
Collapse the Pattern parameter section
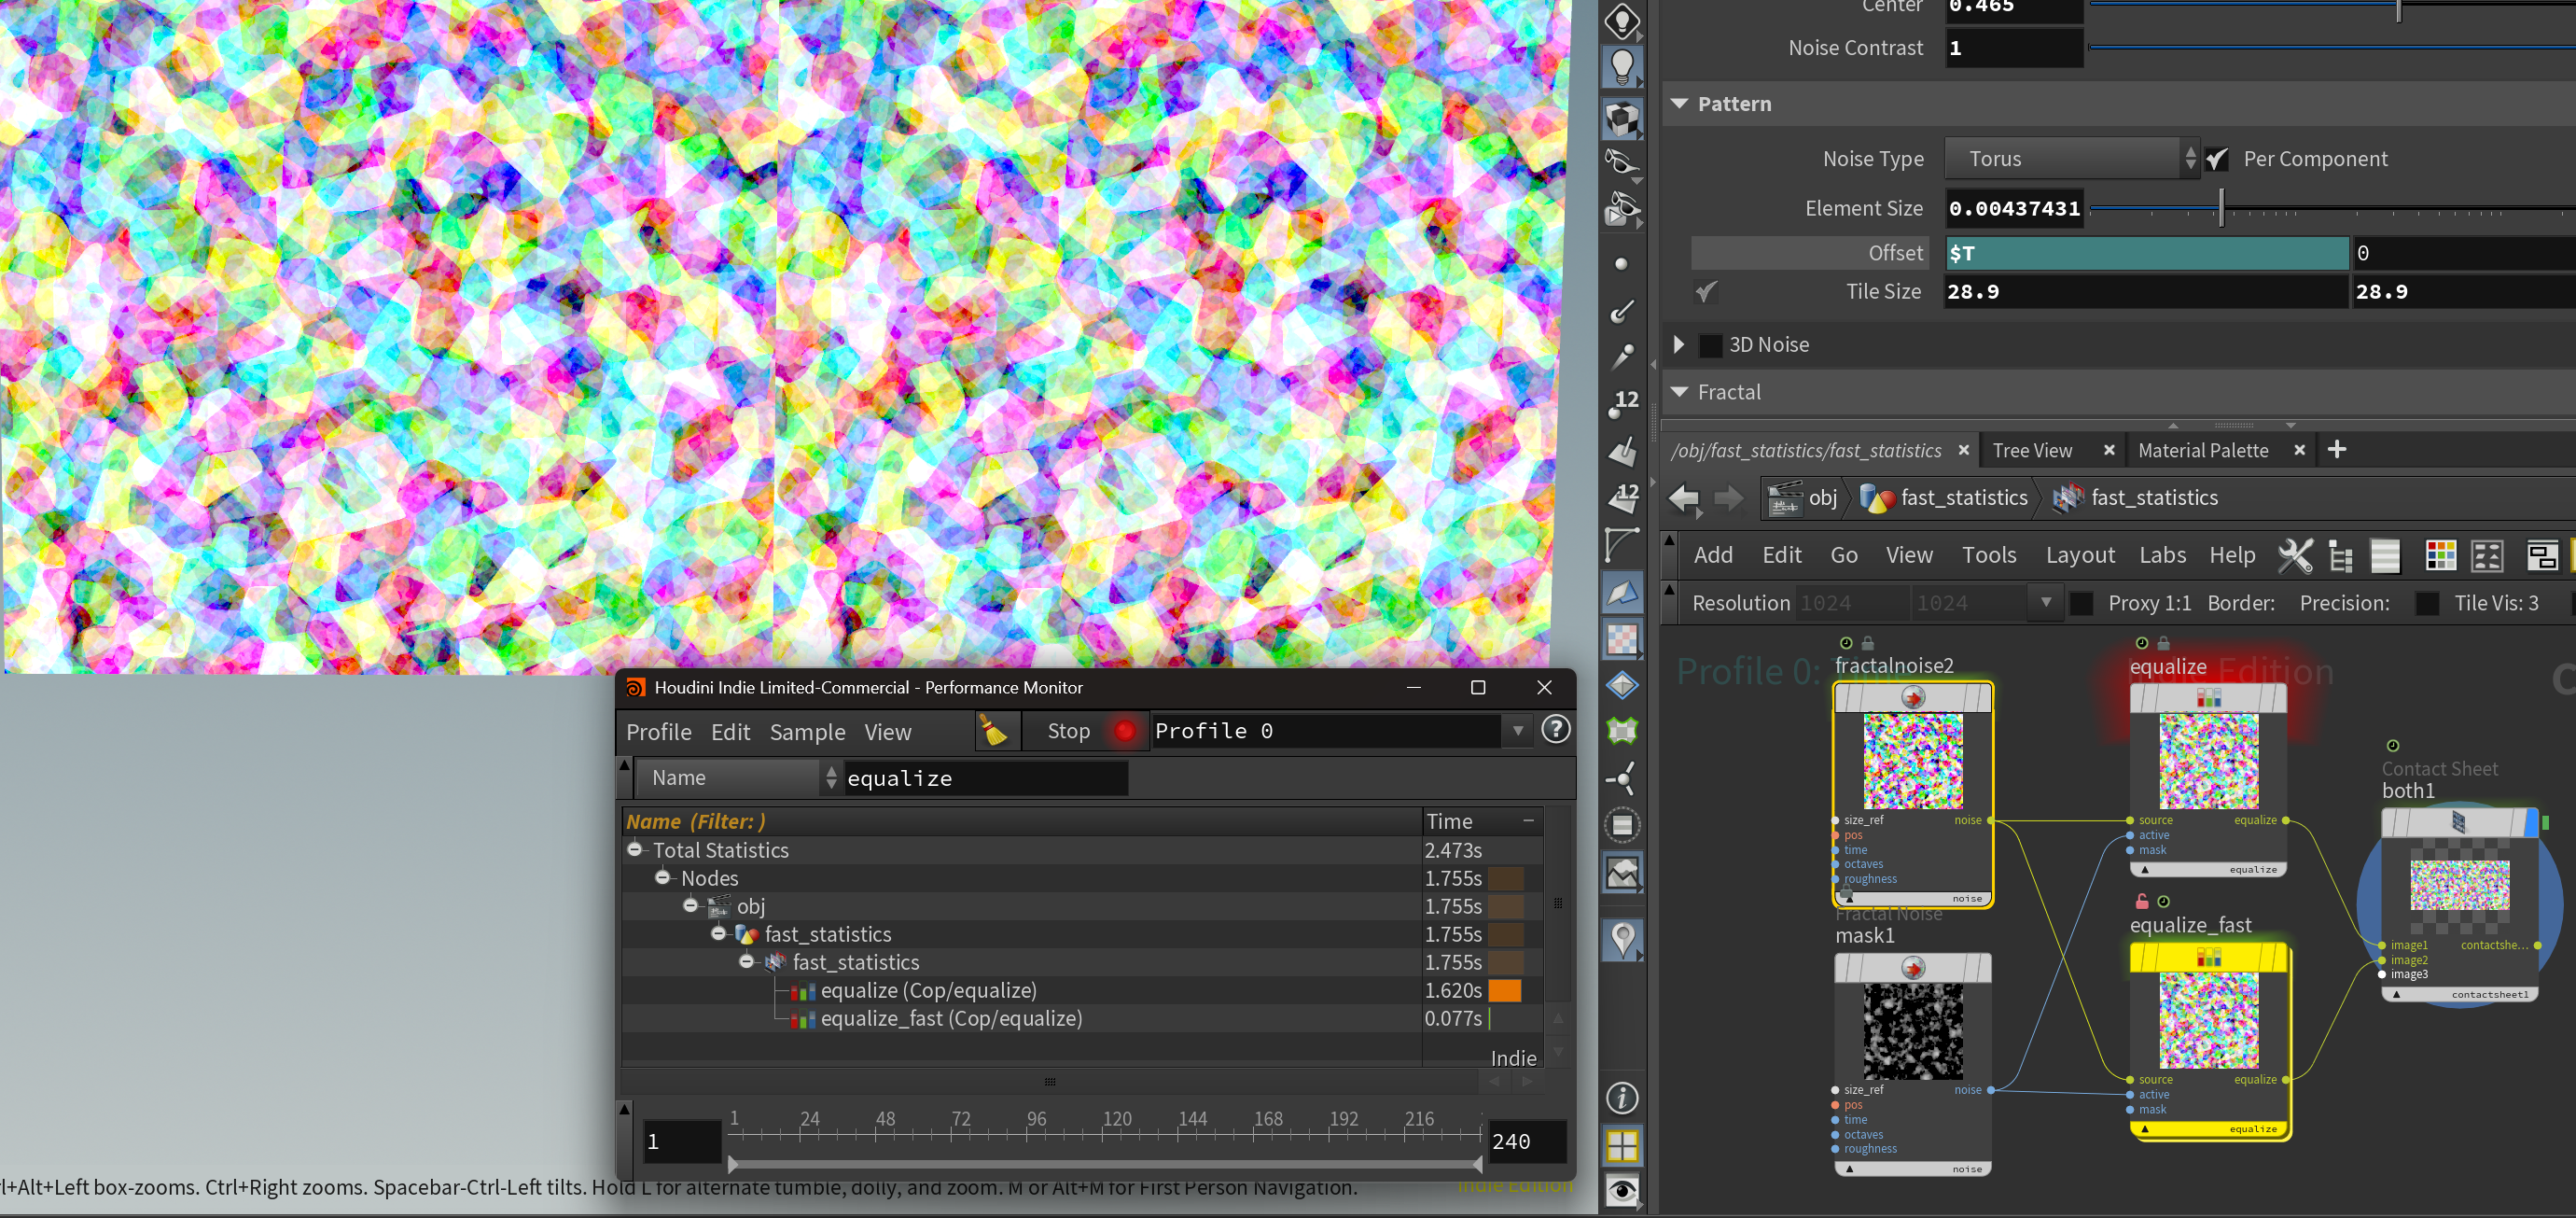[1680, 104]
